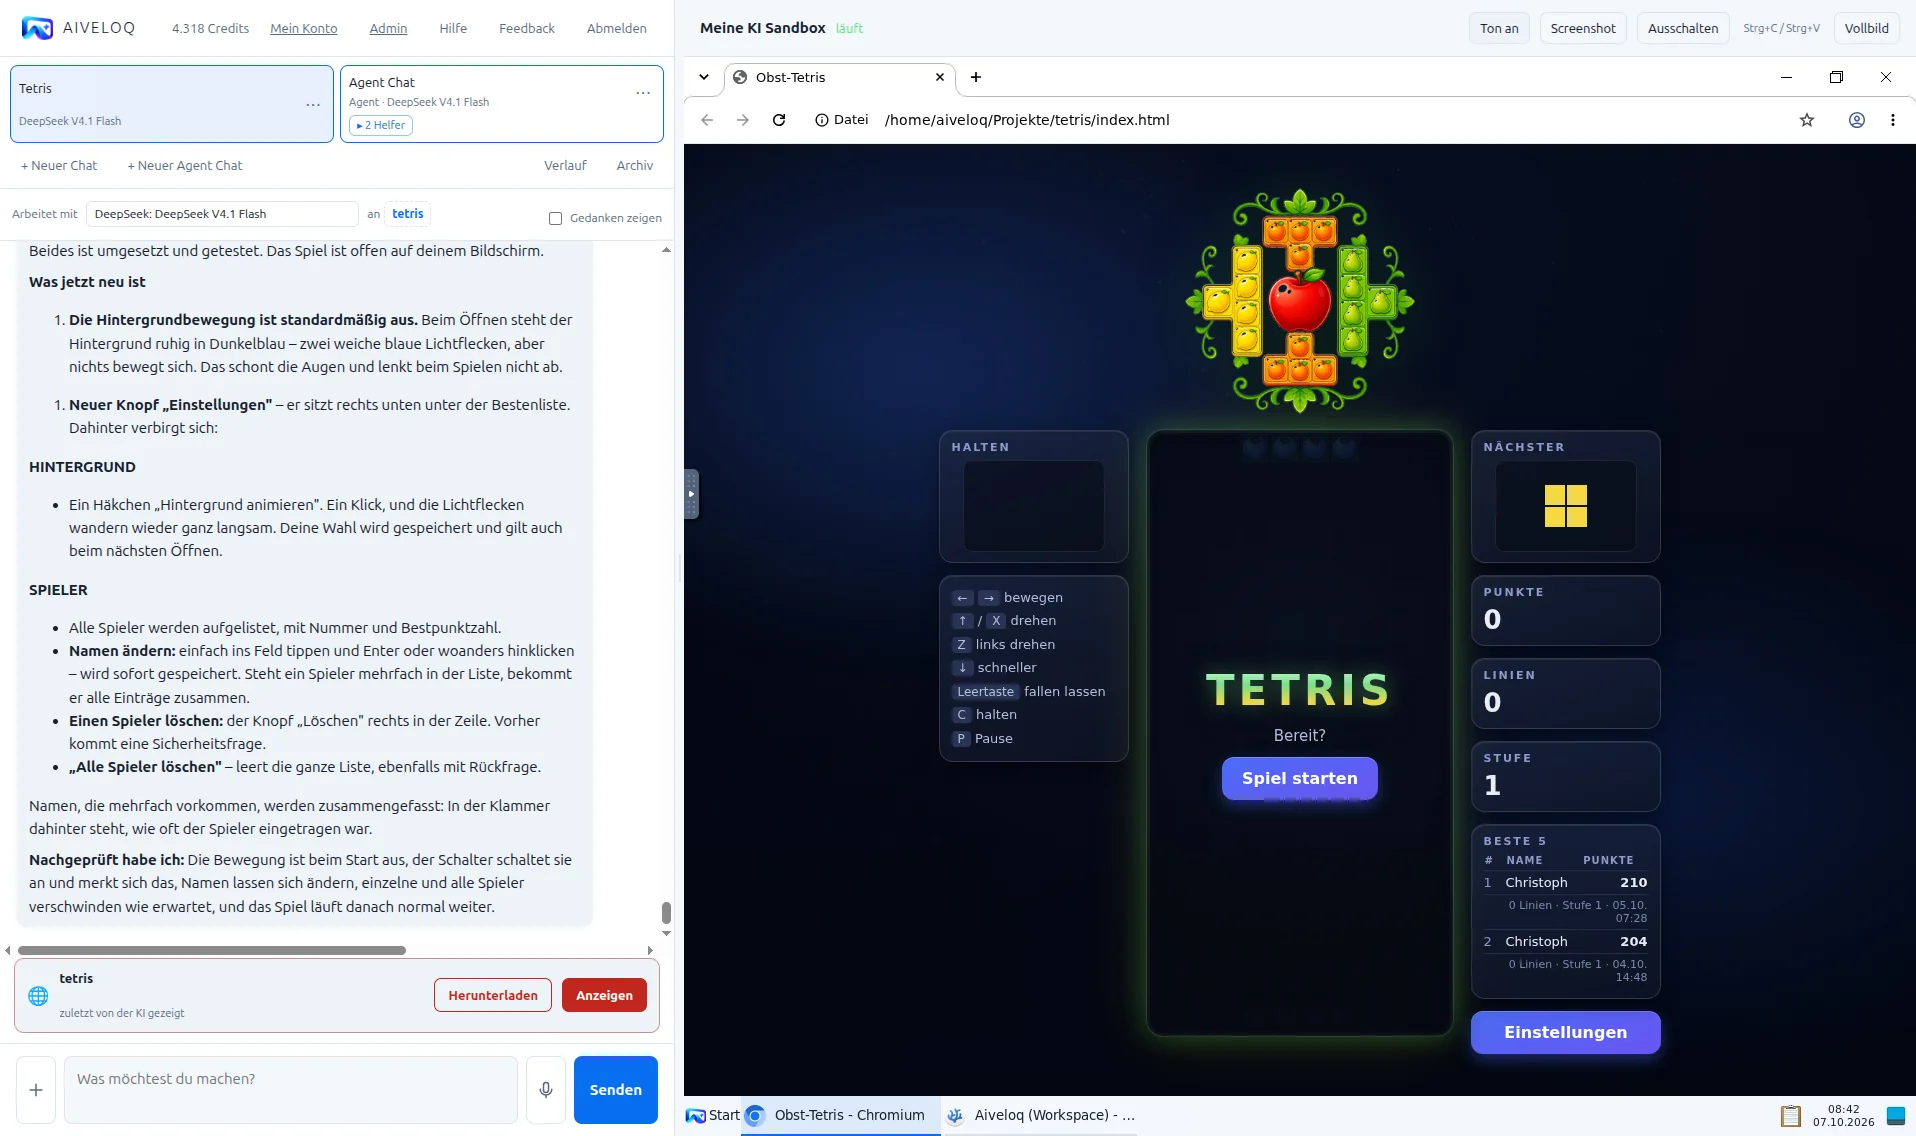The image size is (1916, 1136).
Task: Open the DeepSeek V4.1 Flash model selector
Action: coord(222,214)
